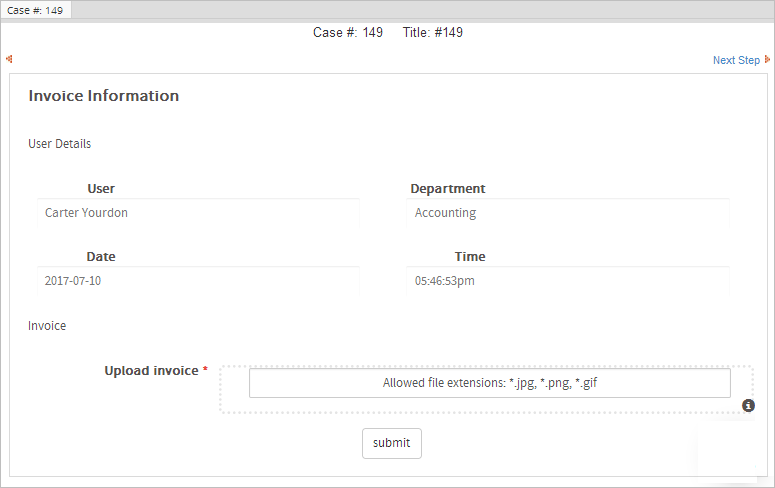Screen dimensions: 775x488
Task: Click the User Details section label
Action: (60, 144)
